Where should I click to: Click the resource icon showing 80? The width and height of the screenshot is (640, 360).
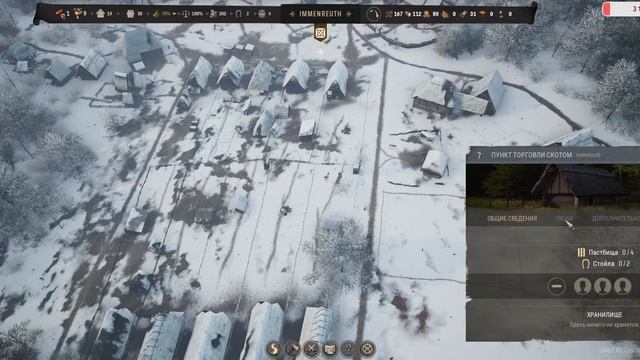(426, 14)
